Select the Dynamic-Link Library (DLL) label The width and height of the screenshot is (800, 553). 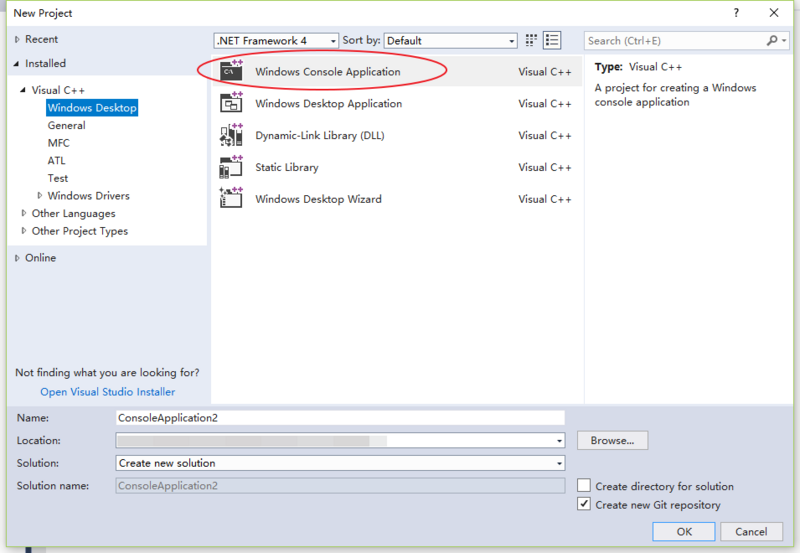click(320, 136)
